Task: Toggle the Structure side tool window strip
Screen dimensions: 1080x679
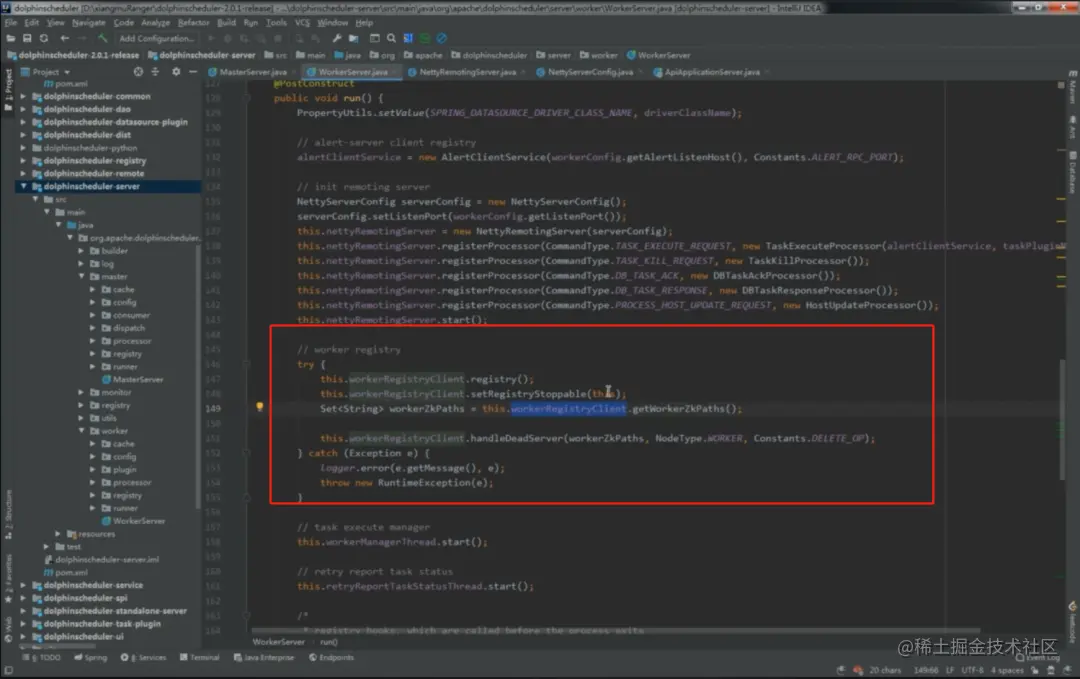Action: pos(8,514)
